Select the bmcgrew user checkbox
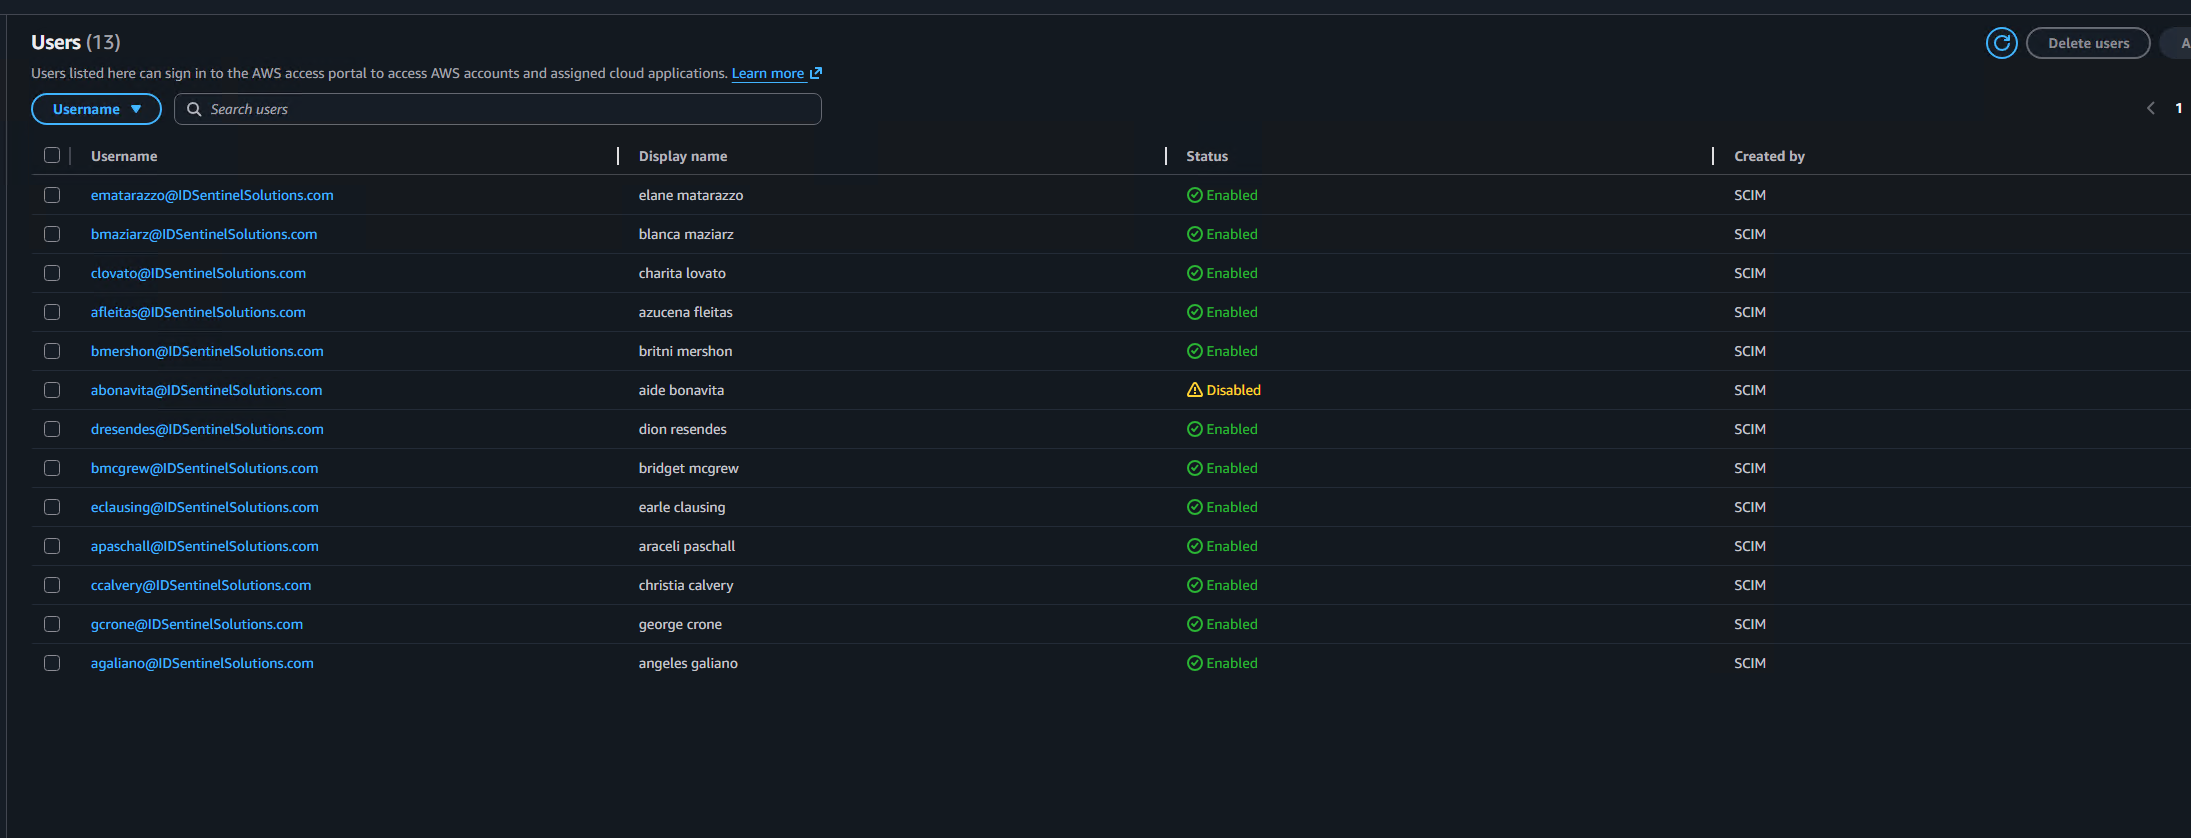Image resolution: width=2191 pixels, height=838 pixels. pos(52,468)
